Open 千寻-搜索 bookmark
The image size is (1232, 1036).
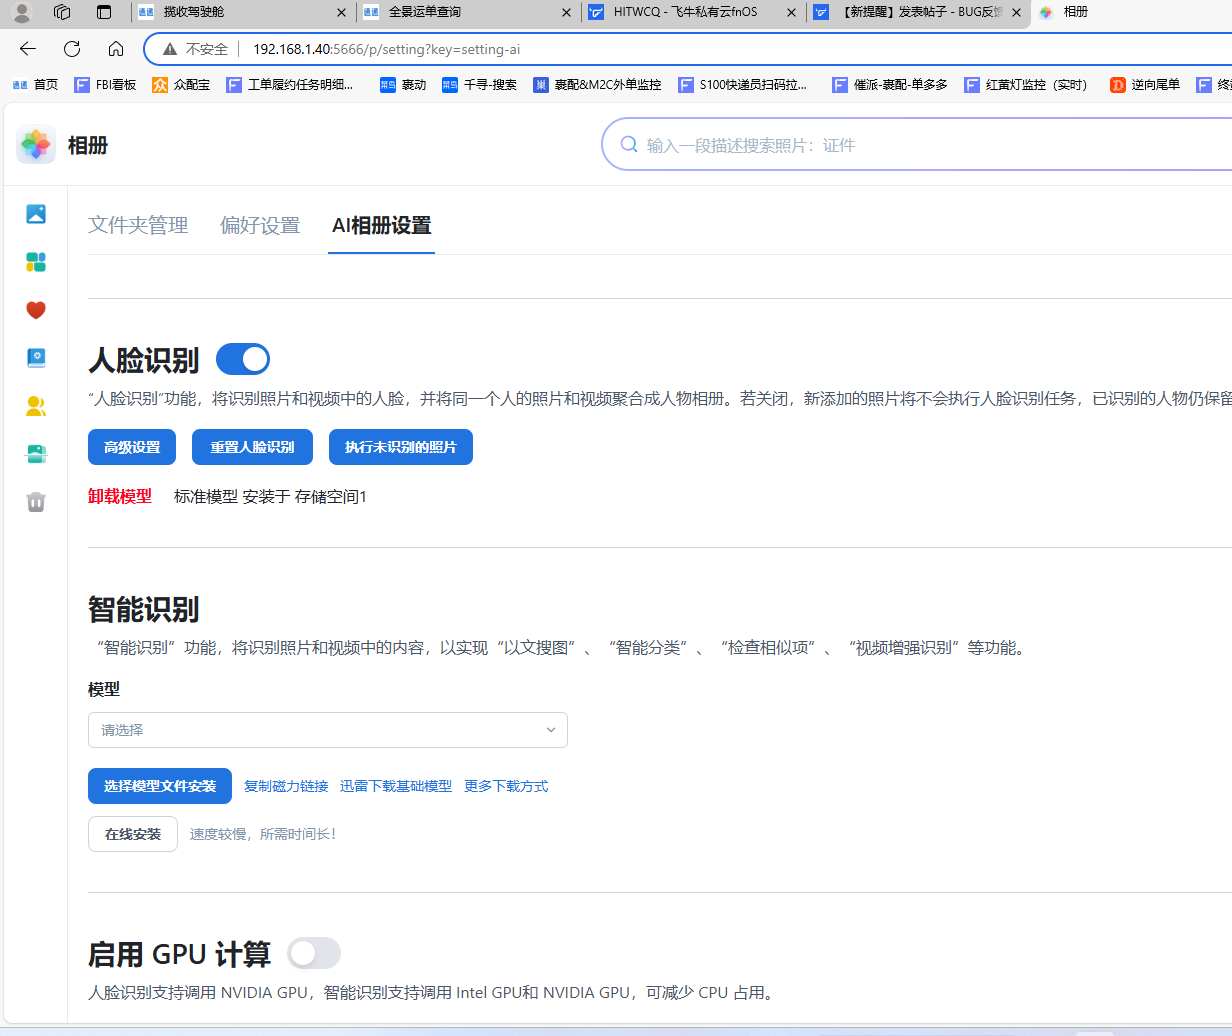coord(479,85)
